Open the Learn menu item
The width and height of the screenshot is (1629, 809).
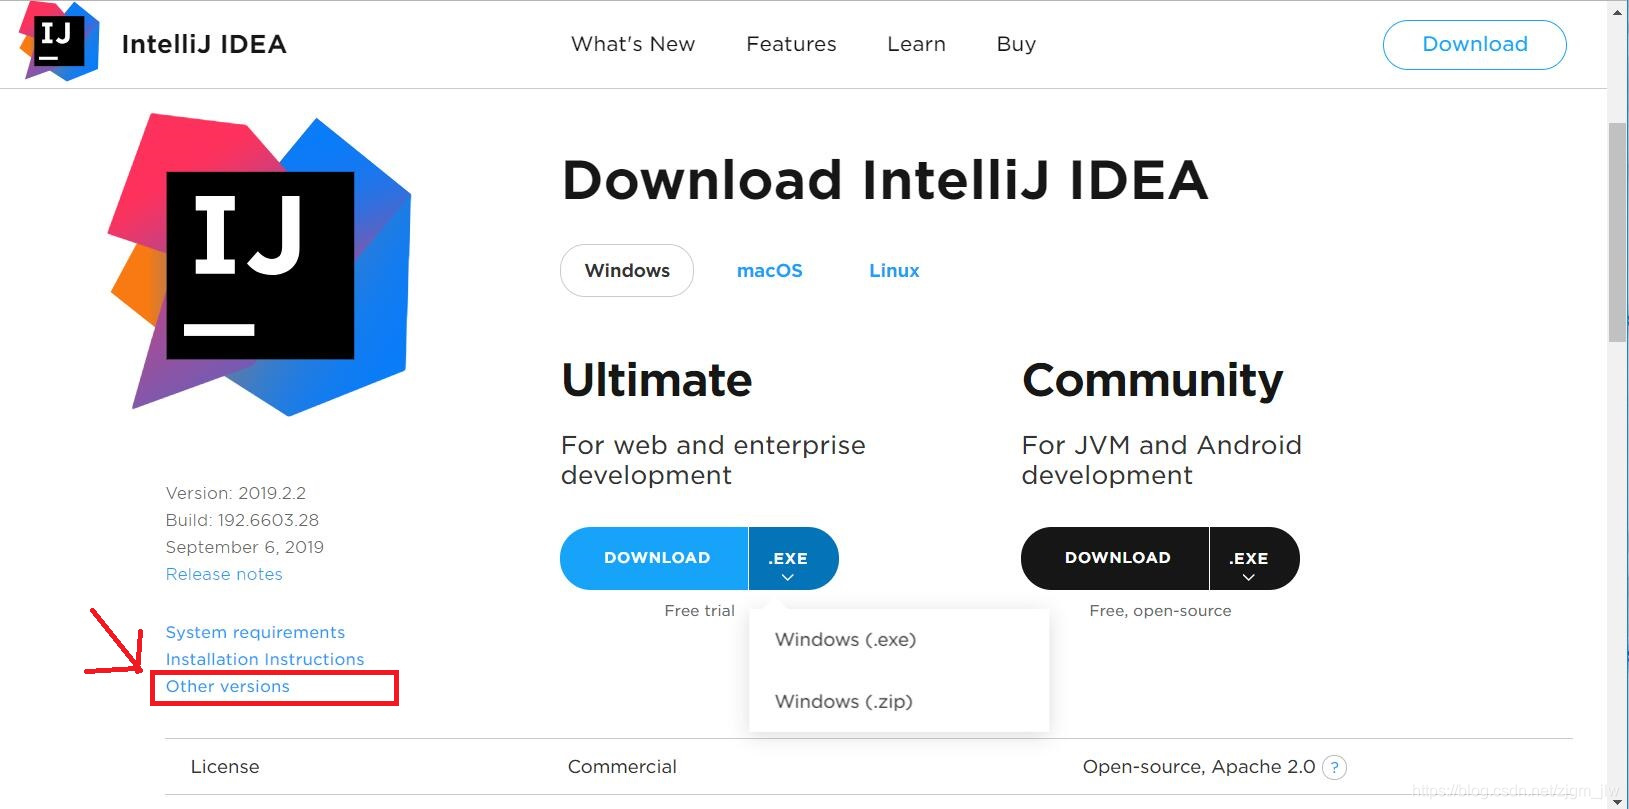916,44
